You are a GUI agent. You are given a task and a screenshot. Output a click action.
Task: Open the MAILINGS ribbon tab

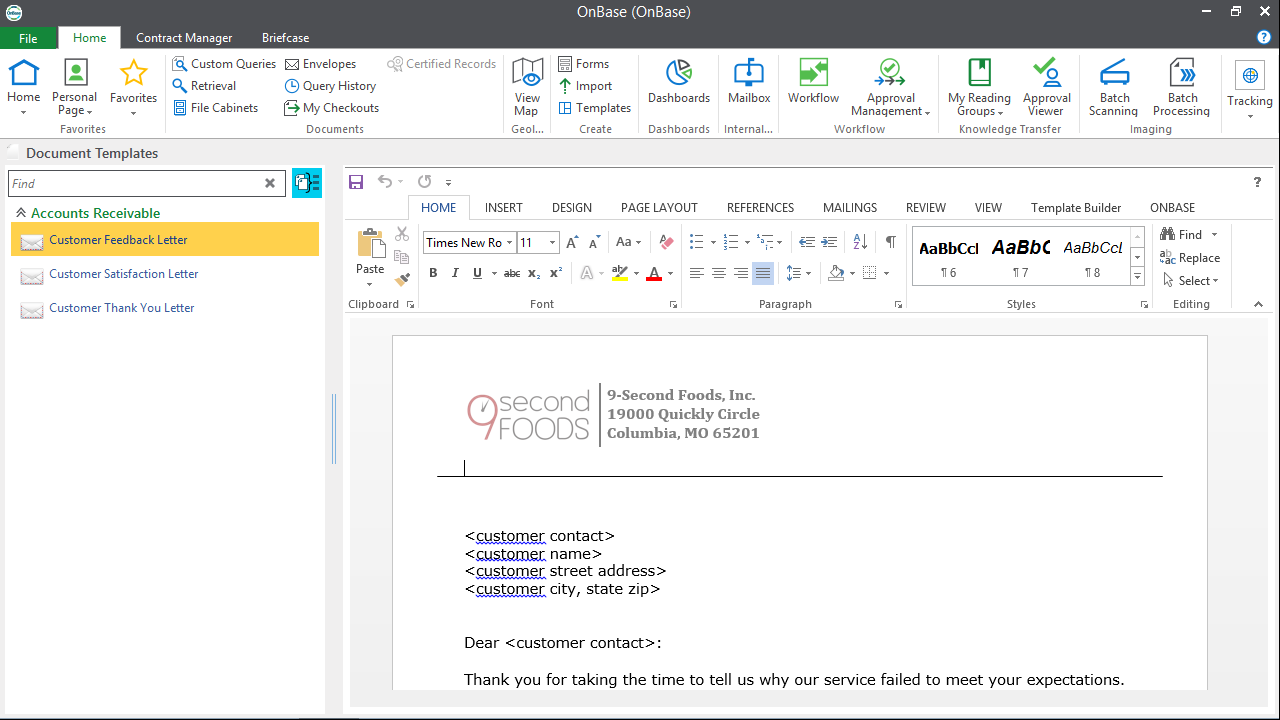tap(850, 208)
